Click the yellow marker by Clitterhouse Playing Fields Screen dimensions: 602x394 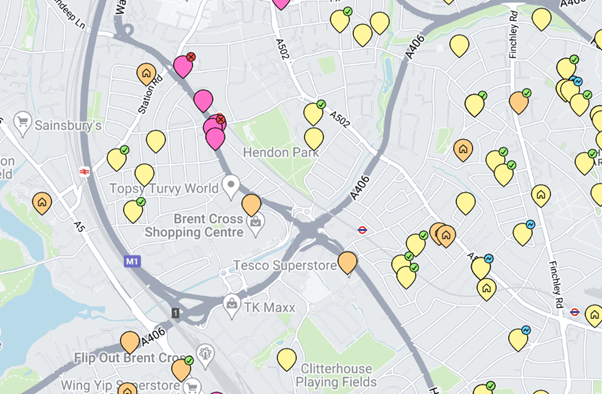(x=287, y=359)
